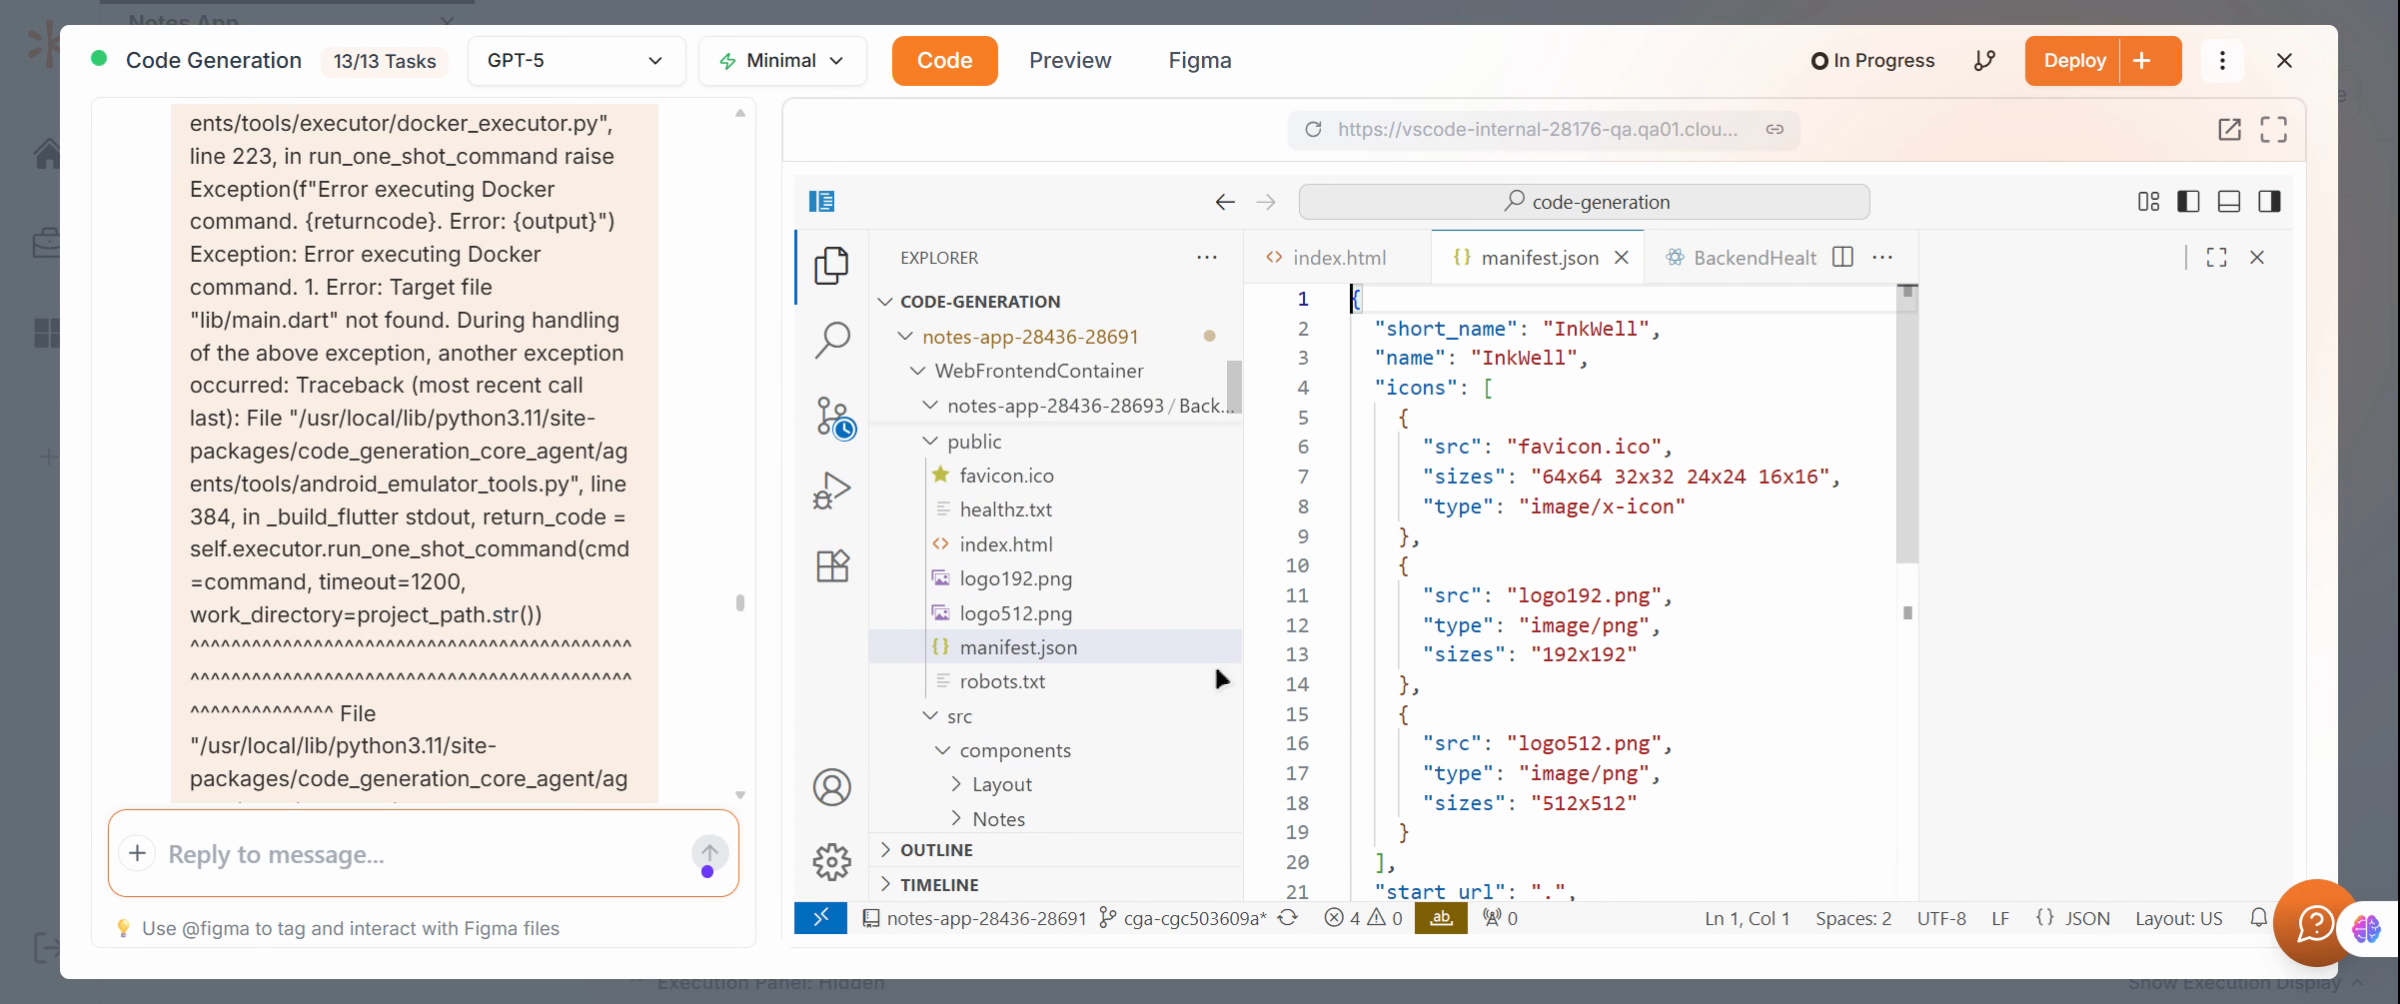
Task: Open Explorer Views and More Actions ellipsis
Action: coord(1207,257)
